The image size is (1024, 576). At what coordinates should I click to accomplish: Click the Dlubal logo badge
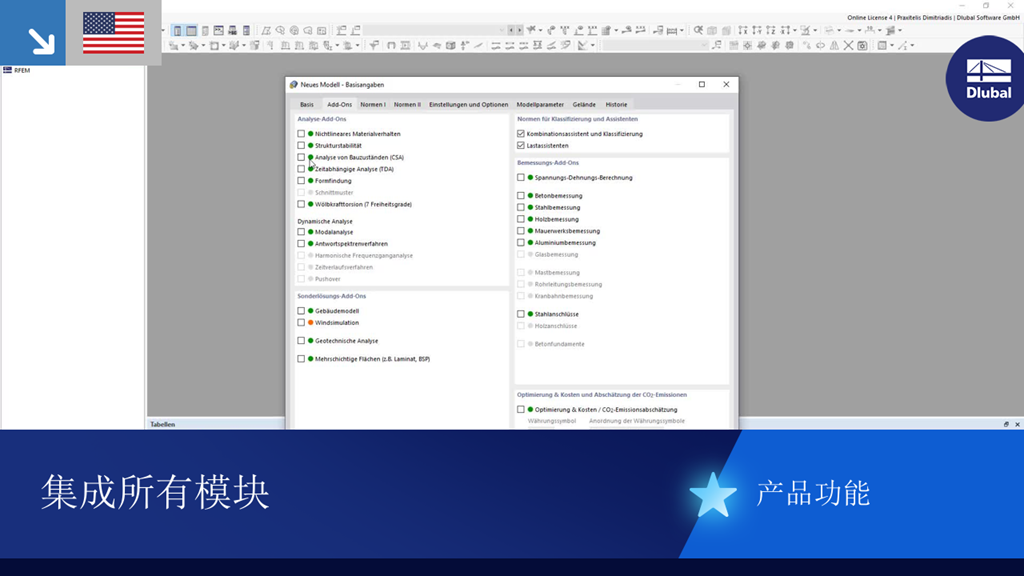coord(987,78)
